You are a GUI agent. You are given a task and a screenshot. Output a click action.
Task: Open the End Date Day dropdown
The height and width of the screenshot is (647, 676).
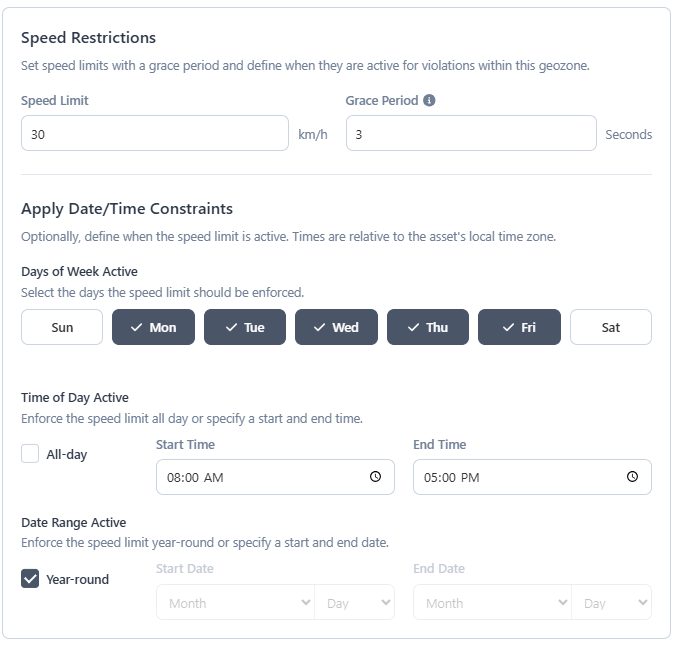pyautogui.click(x=611, y=602)
